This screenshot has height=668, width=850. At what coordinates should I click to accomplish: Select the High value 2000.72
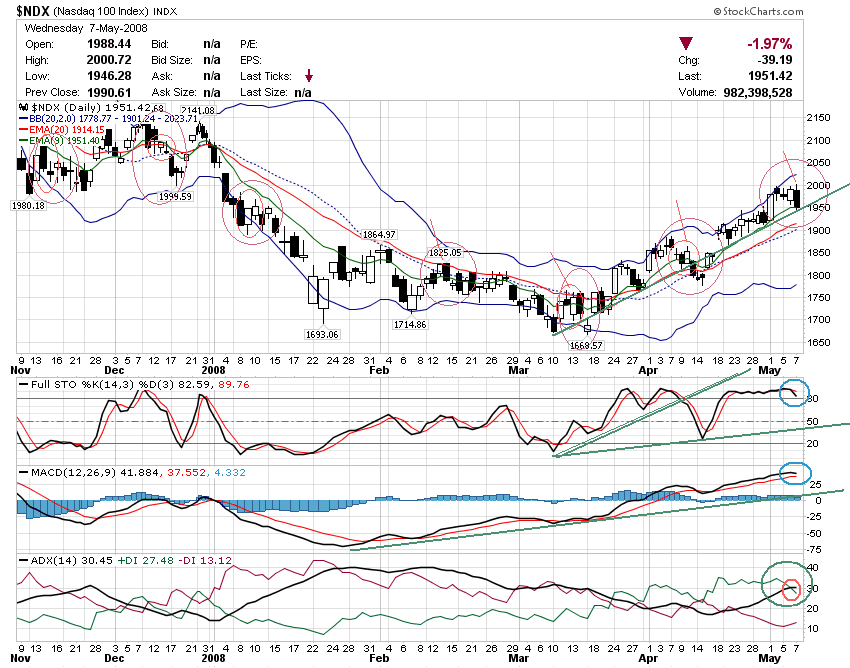click(x=109, y=60)
